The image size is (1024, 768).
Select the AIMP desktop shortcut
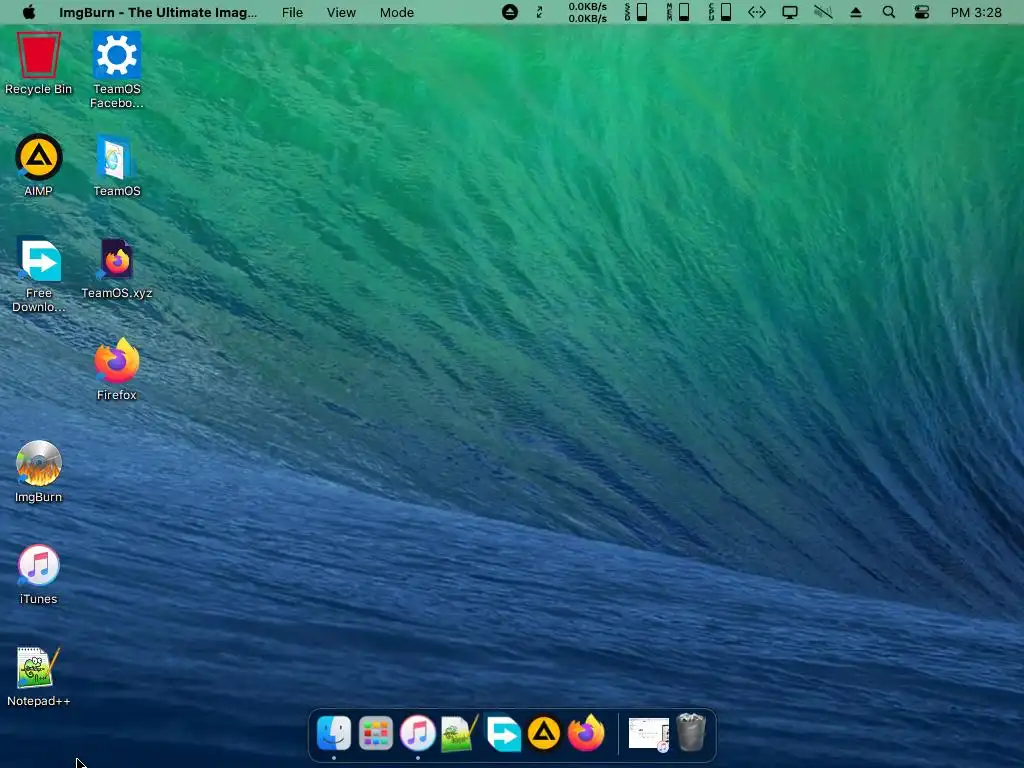[x=39, y=157]
